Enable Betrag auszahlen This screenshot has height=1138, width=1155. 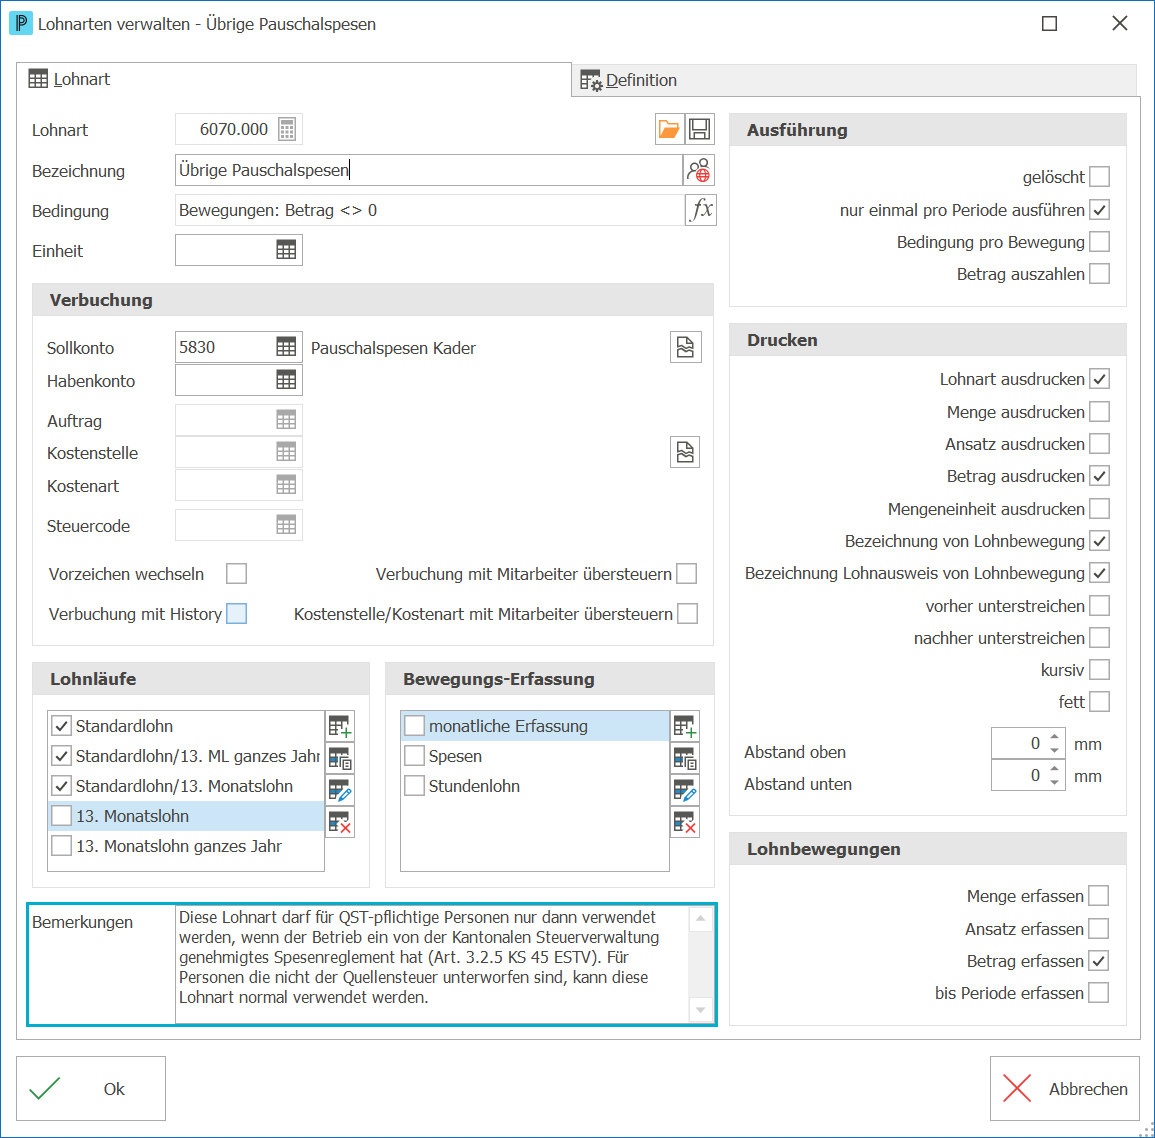tap(1099, 274)
